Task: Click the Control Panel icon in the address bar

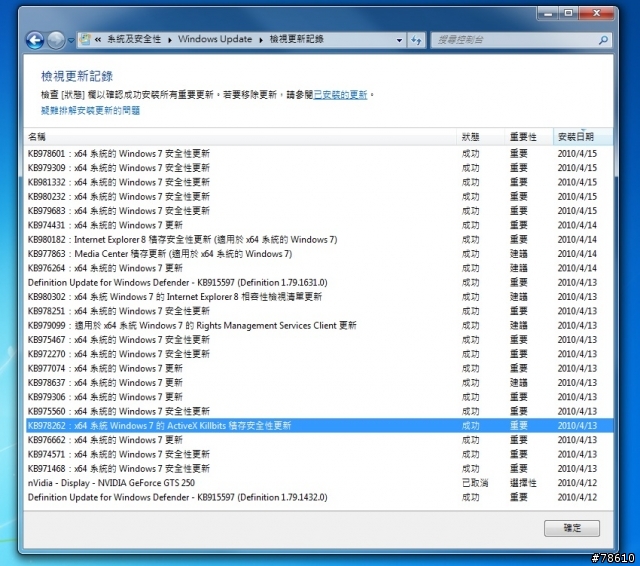Action: click(x=85, y=40)
